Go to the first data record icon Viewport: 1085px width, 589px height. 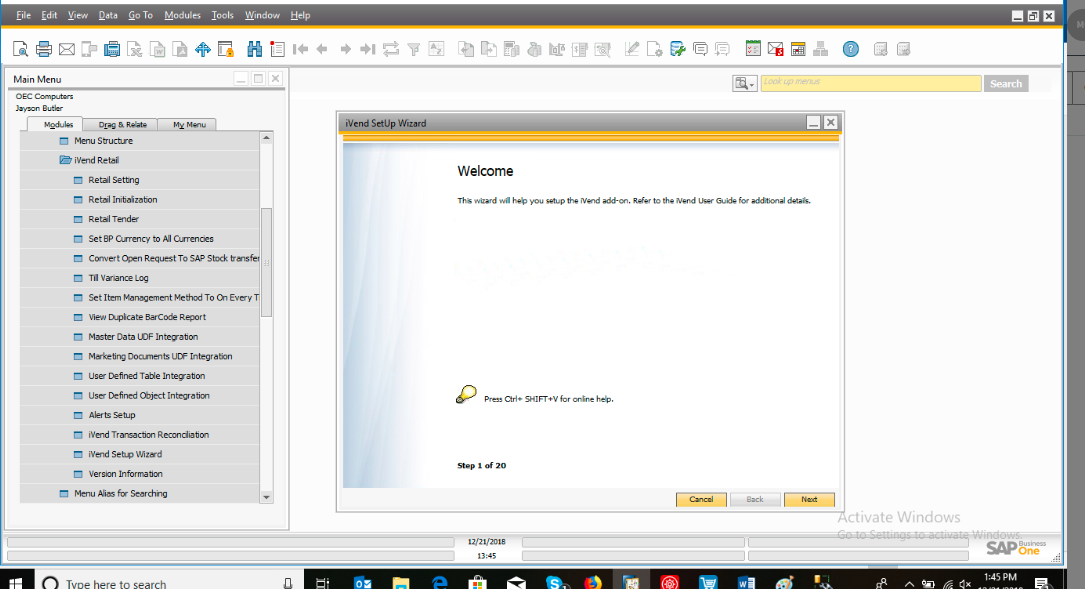pos(300,49)
